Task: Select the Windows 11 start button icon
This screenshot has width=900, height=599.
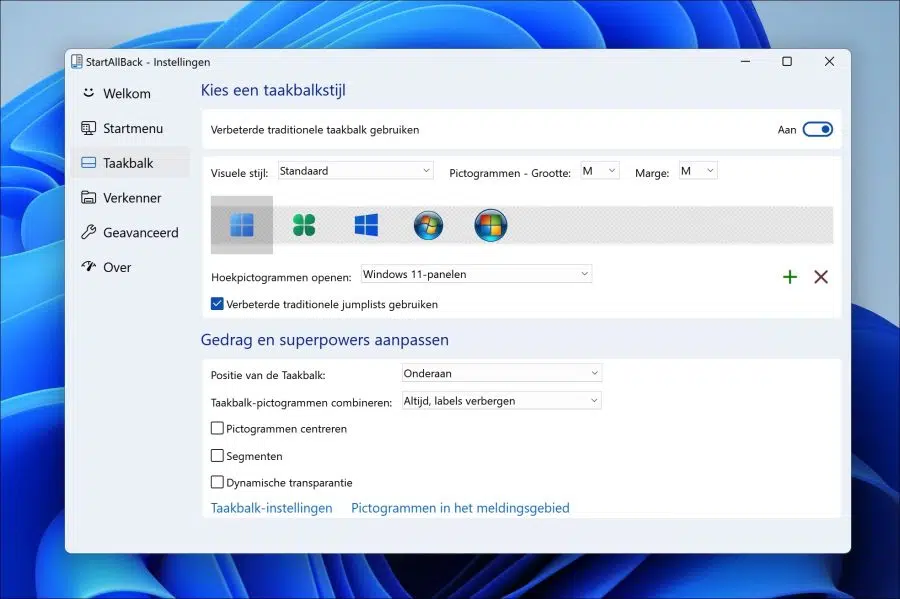Action: [242, 225]
